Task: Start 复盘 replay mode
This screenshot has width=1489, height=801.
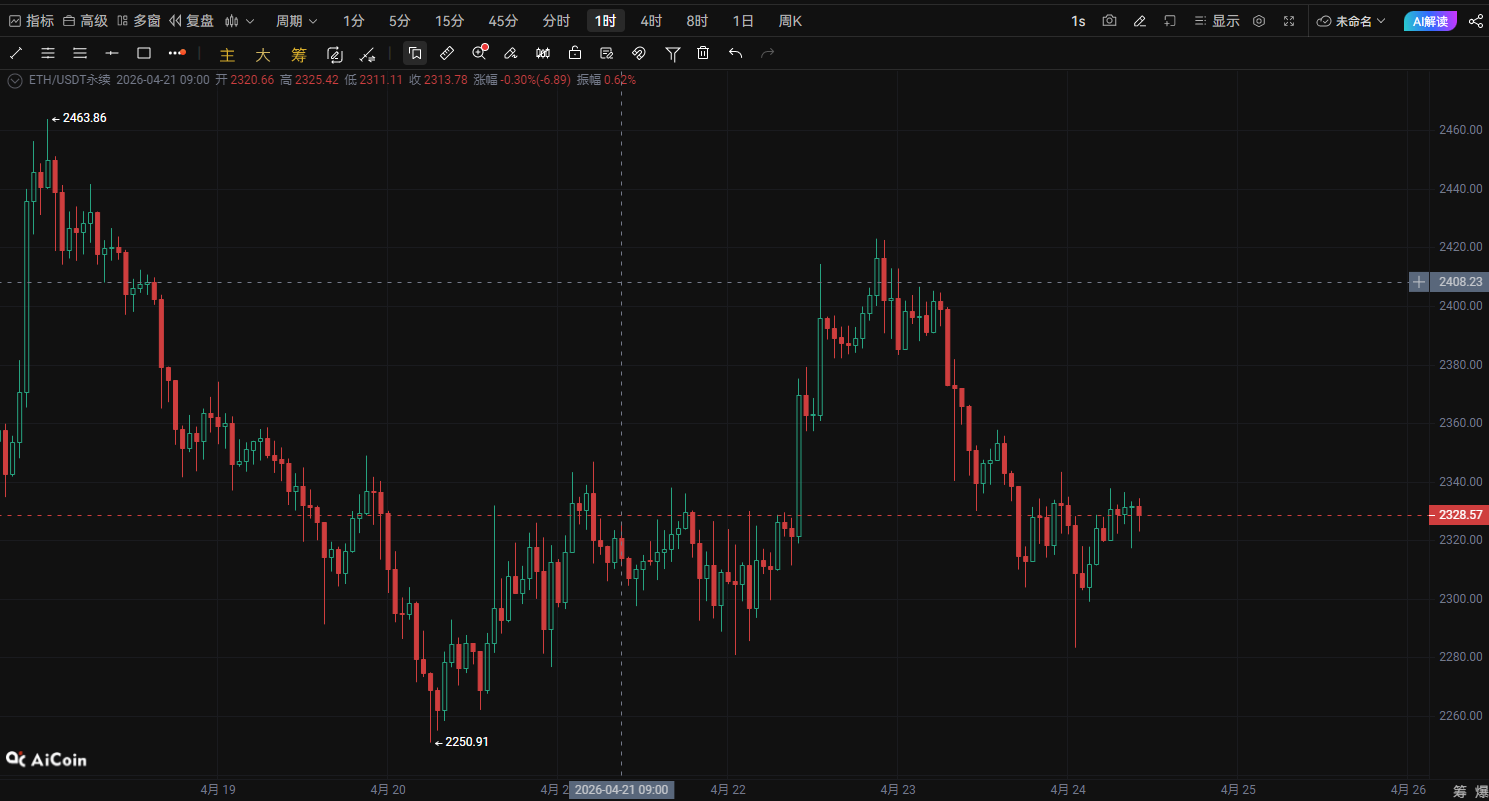Action: coord(191,21)
